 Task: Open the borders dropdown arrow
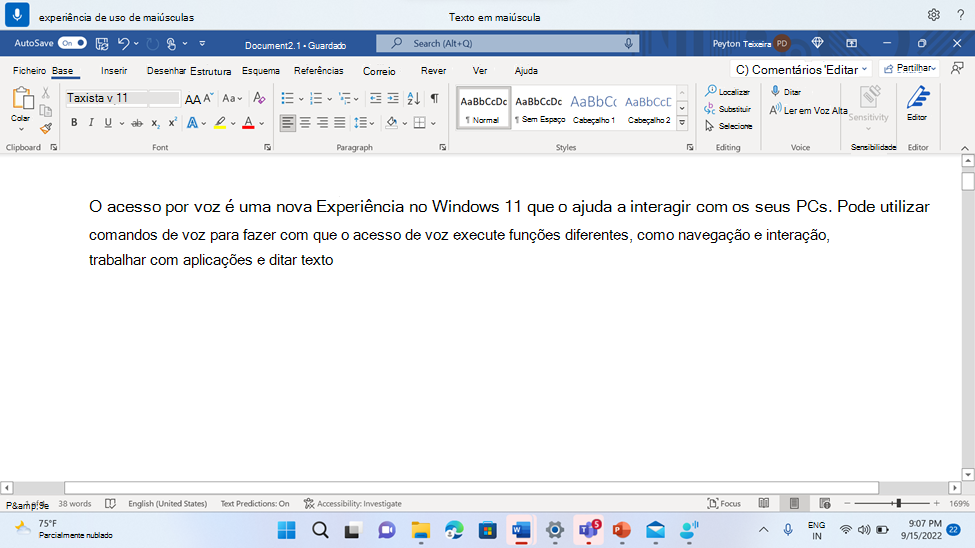[x=433, y=123]
